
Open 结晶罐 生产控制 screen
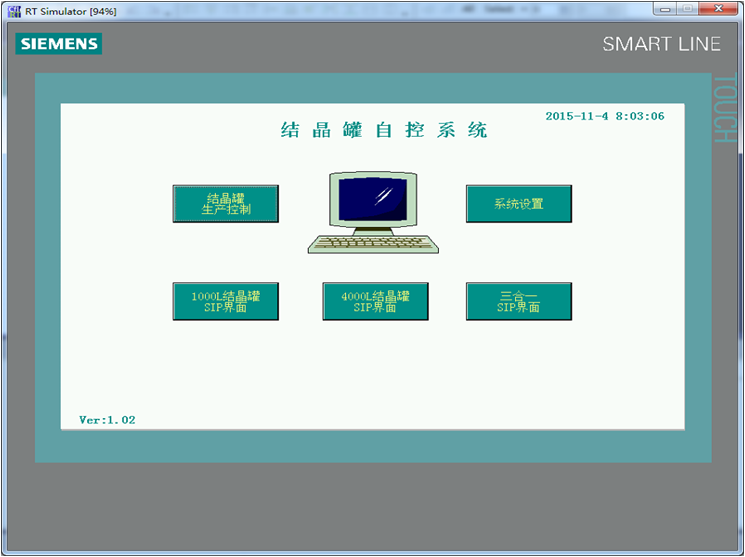(225, 204)
